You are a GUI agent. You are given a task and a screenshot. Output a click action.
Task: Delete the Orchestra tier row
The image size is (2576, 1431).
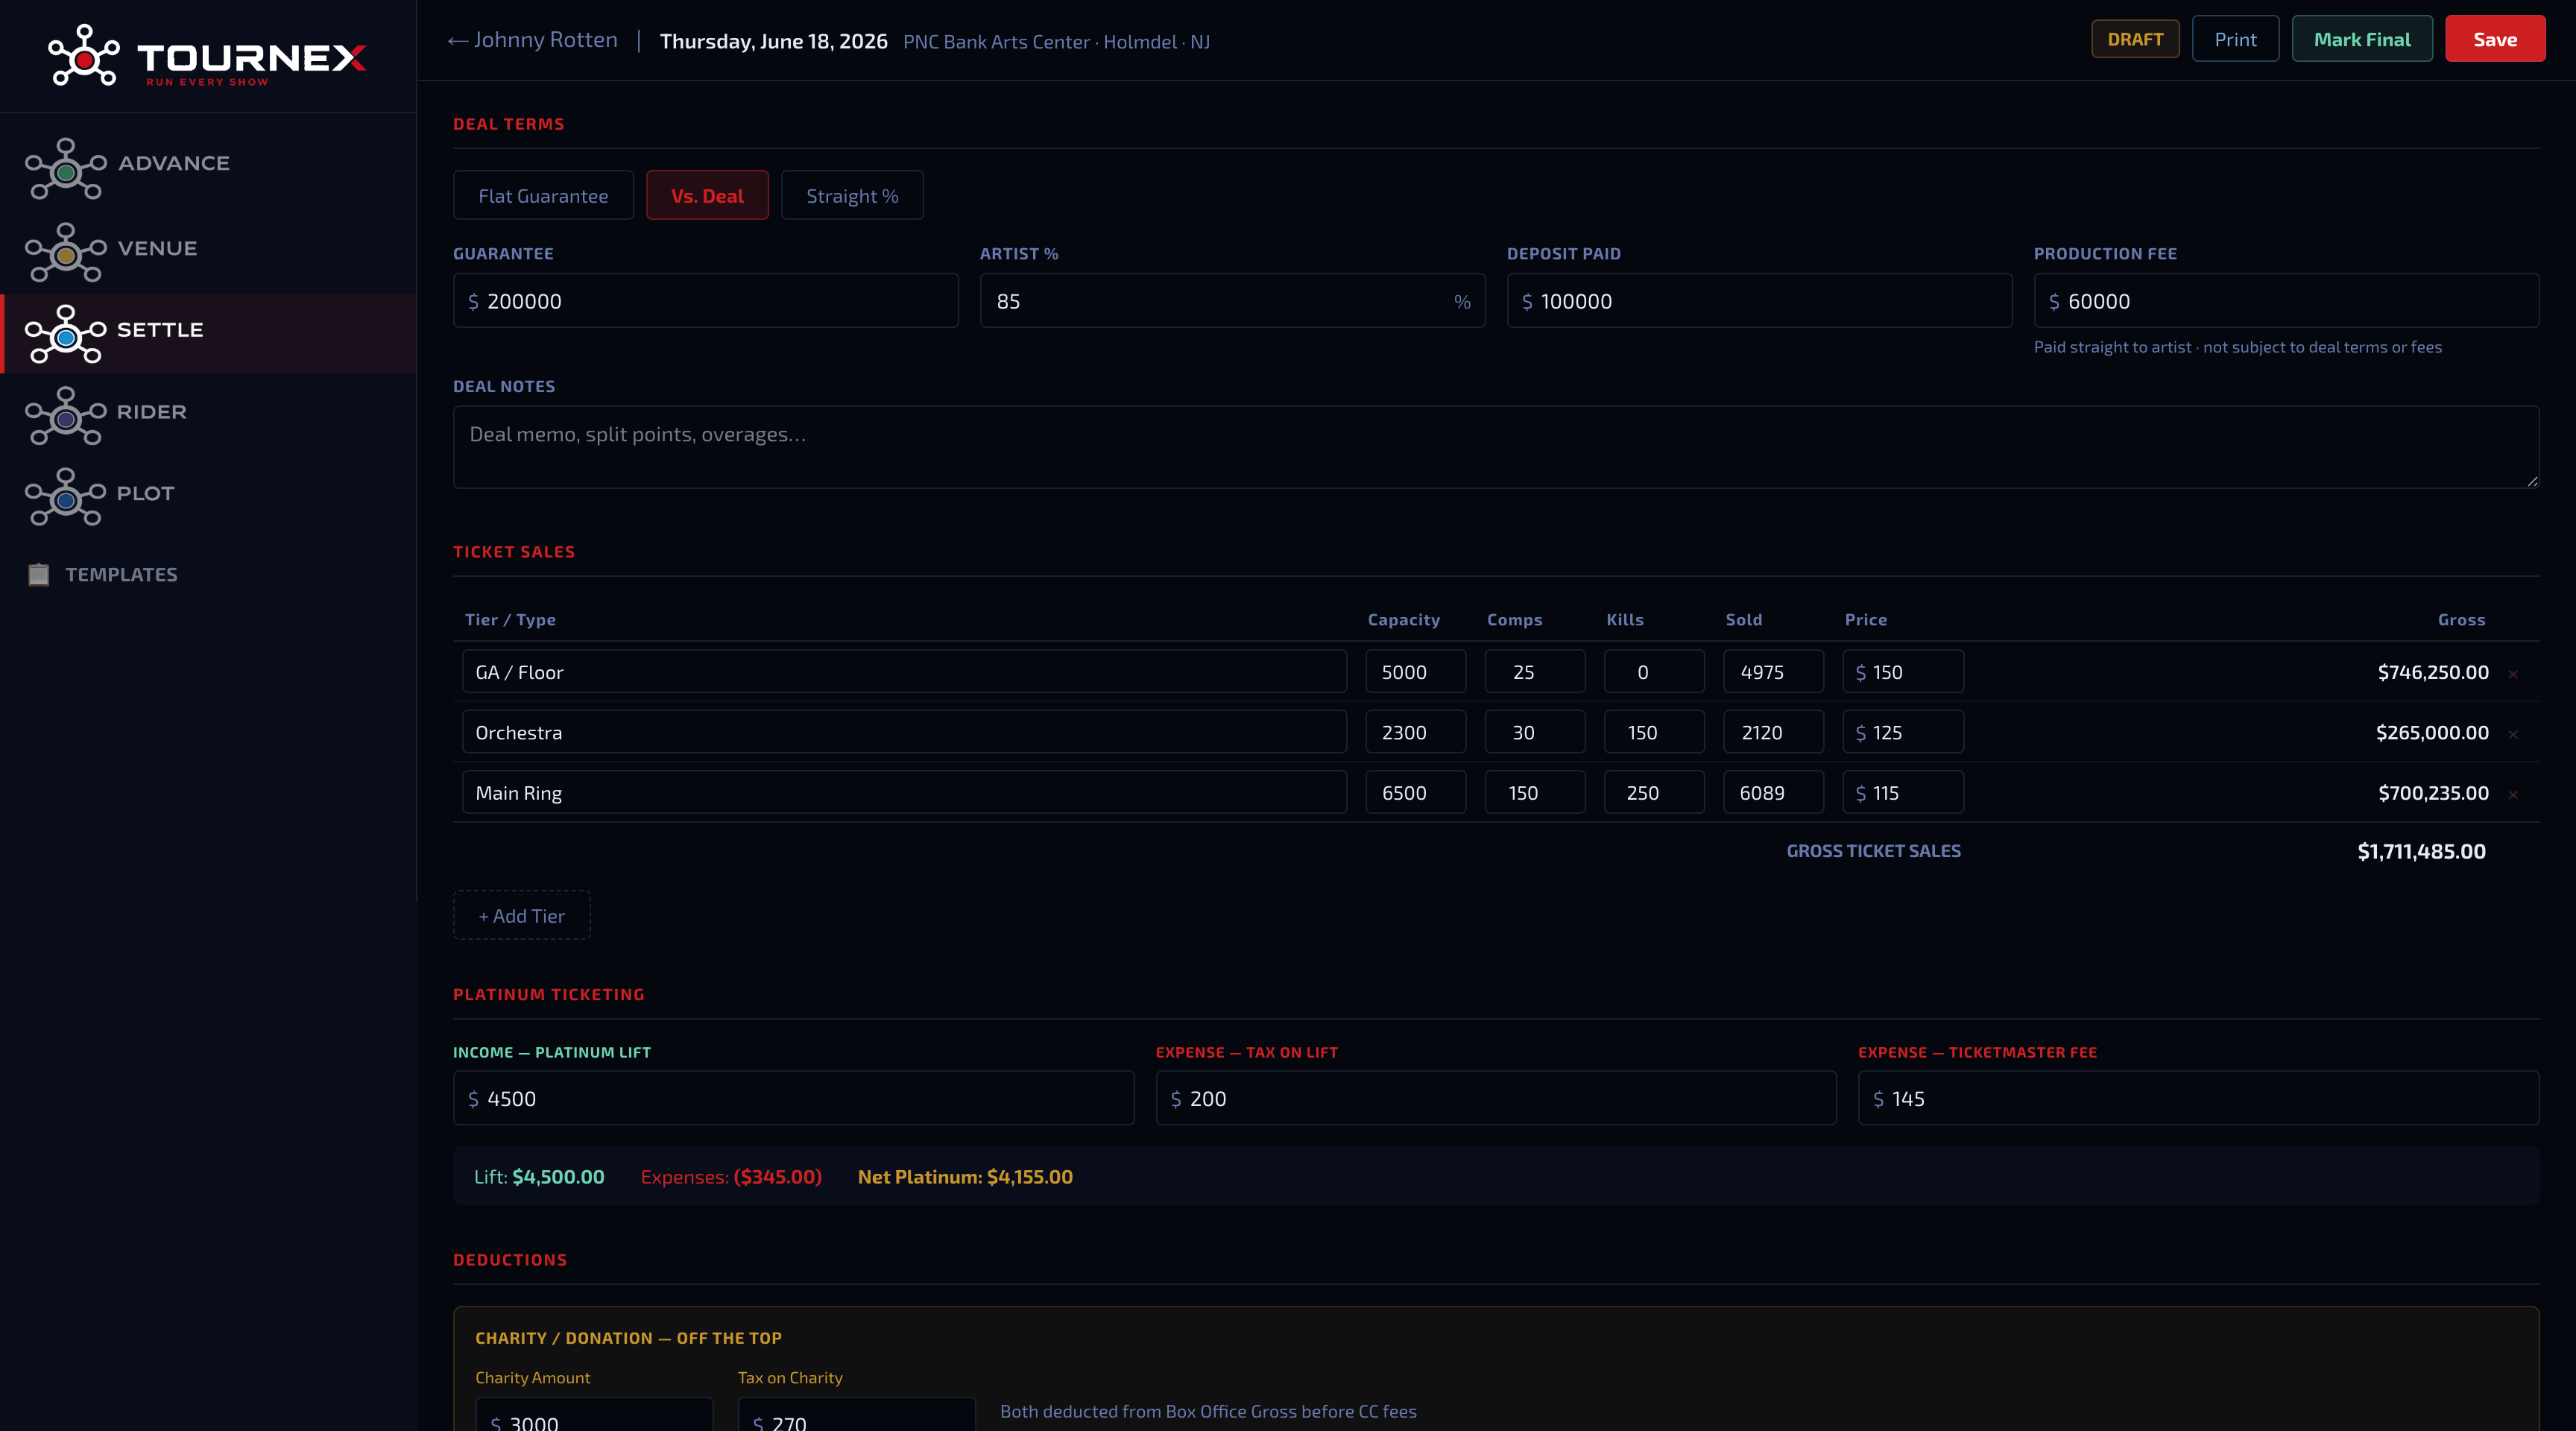click(x=2513, y=734)
